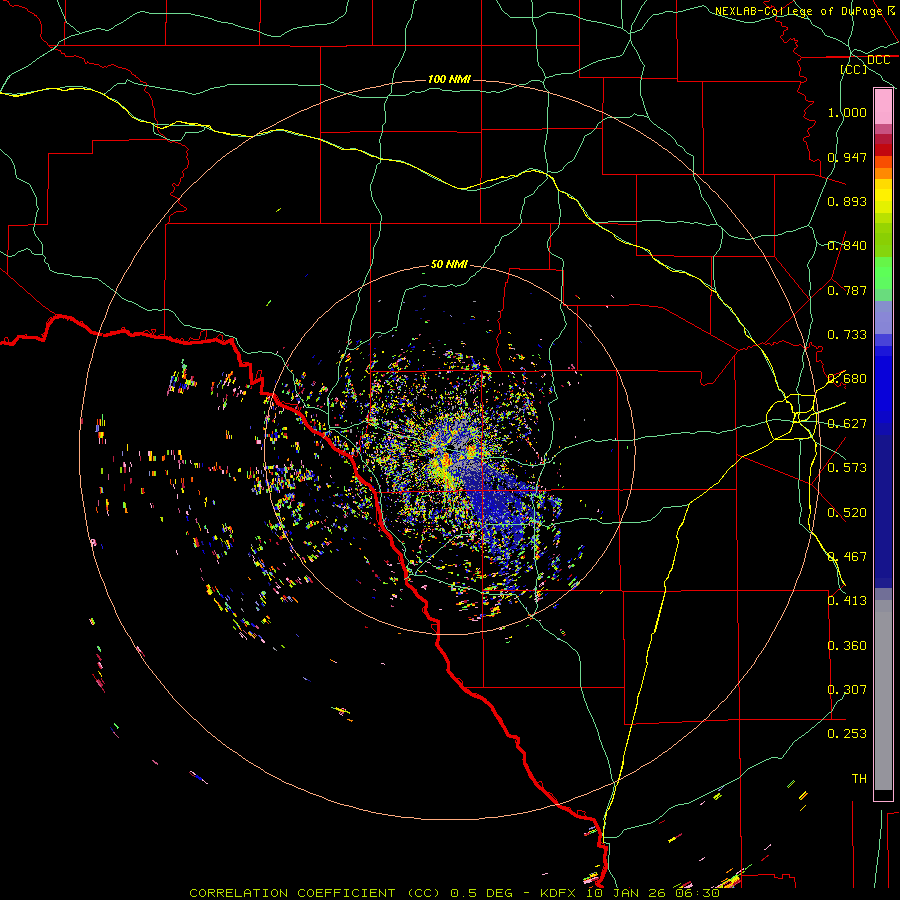Viewport: 900px width, 900px height.
Task: Click the 06:30 timestamp in caption
Action: click(697, 893)
